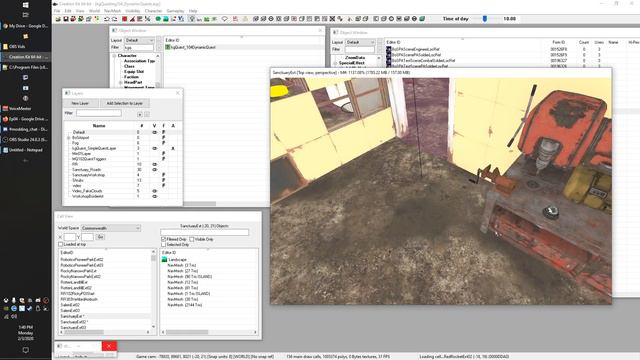The height and width of the screenshot is (360, 640).
Task: Open the Character menu
Action: [x=153, y=11]
